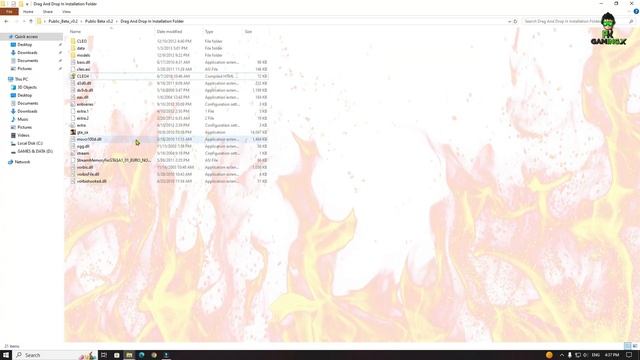The width and height of the screenshot is (640, 360).
Task: Open the Explorer Help icon
Action: 636,11
